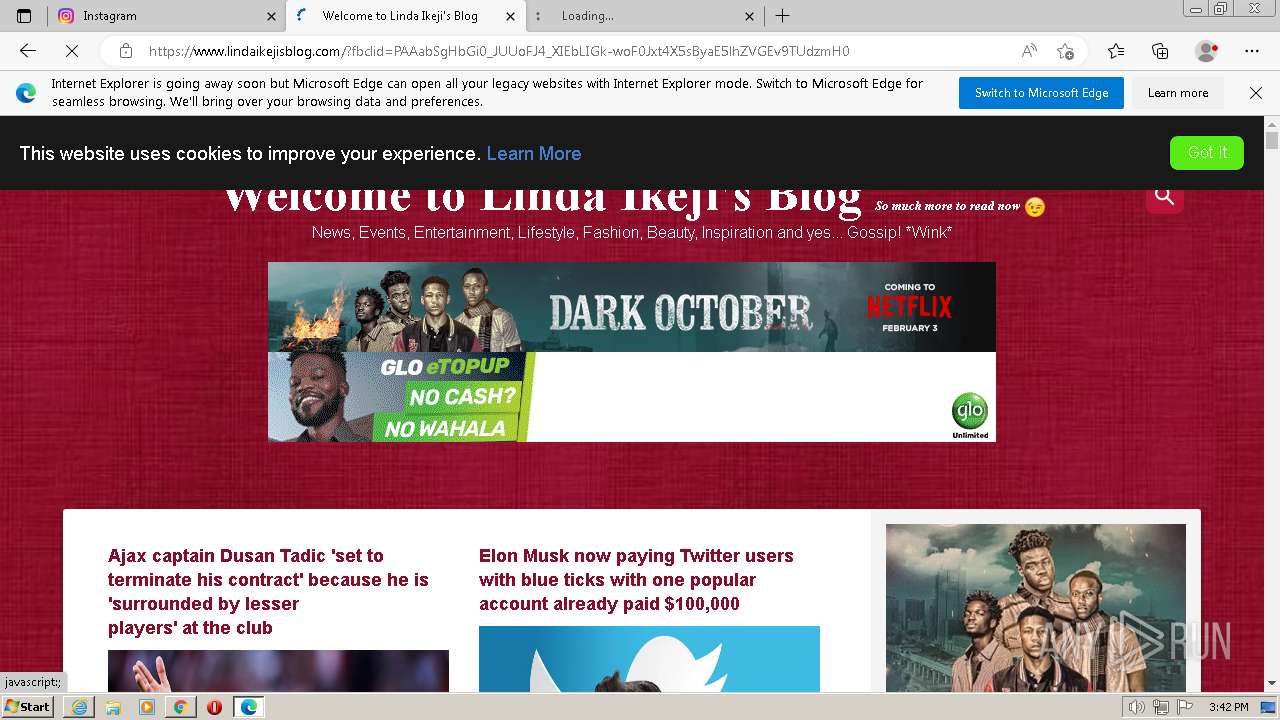
Task: Open the Glo eTopUp banner ad
Action: click(x=632, y=397)
